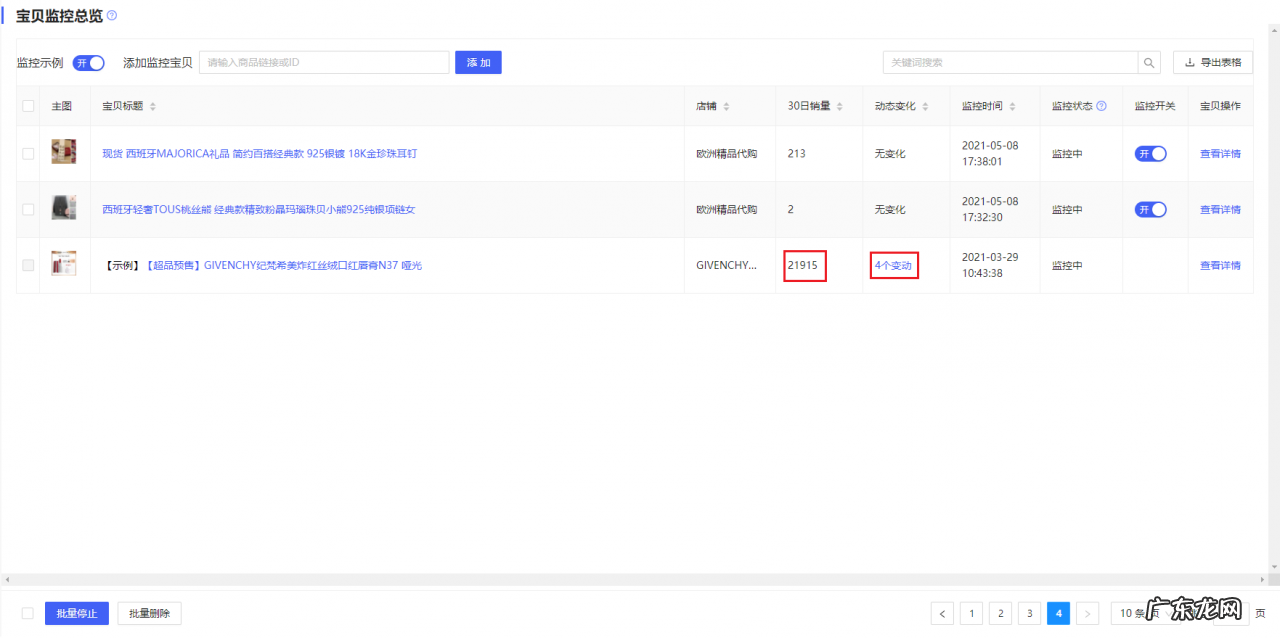The height and width of the screenshot is (638, 1280).
Task: Toggle the 监控示例 switch off
Action: pyautogui.click(x=88, y=63)
